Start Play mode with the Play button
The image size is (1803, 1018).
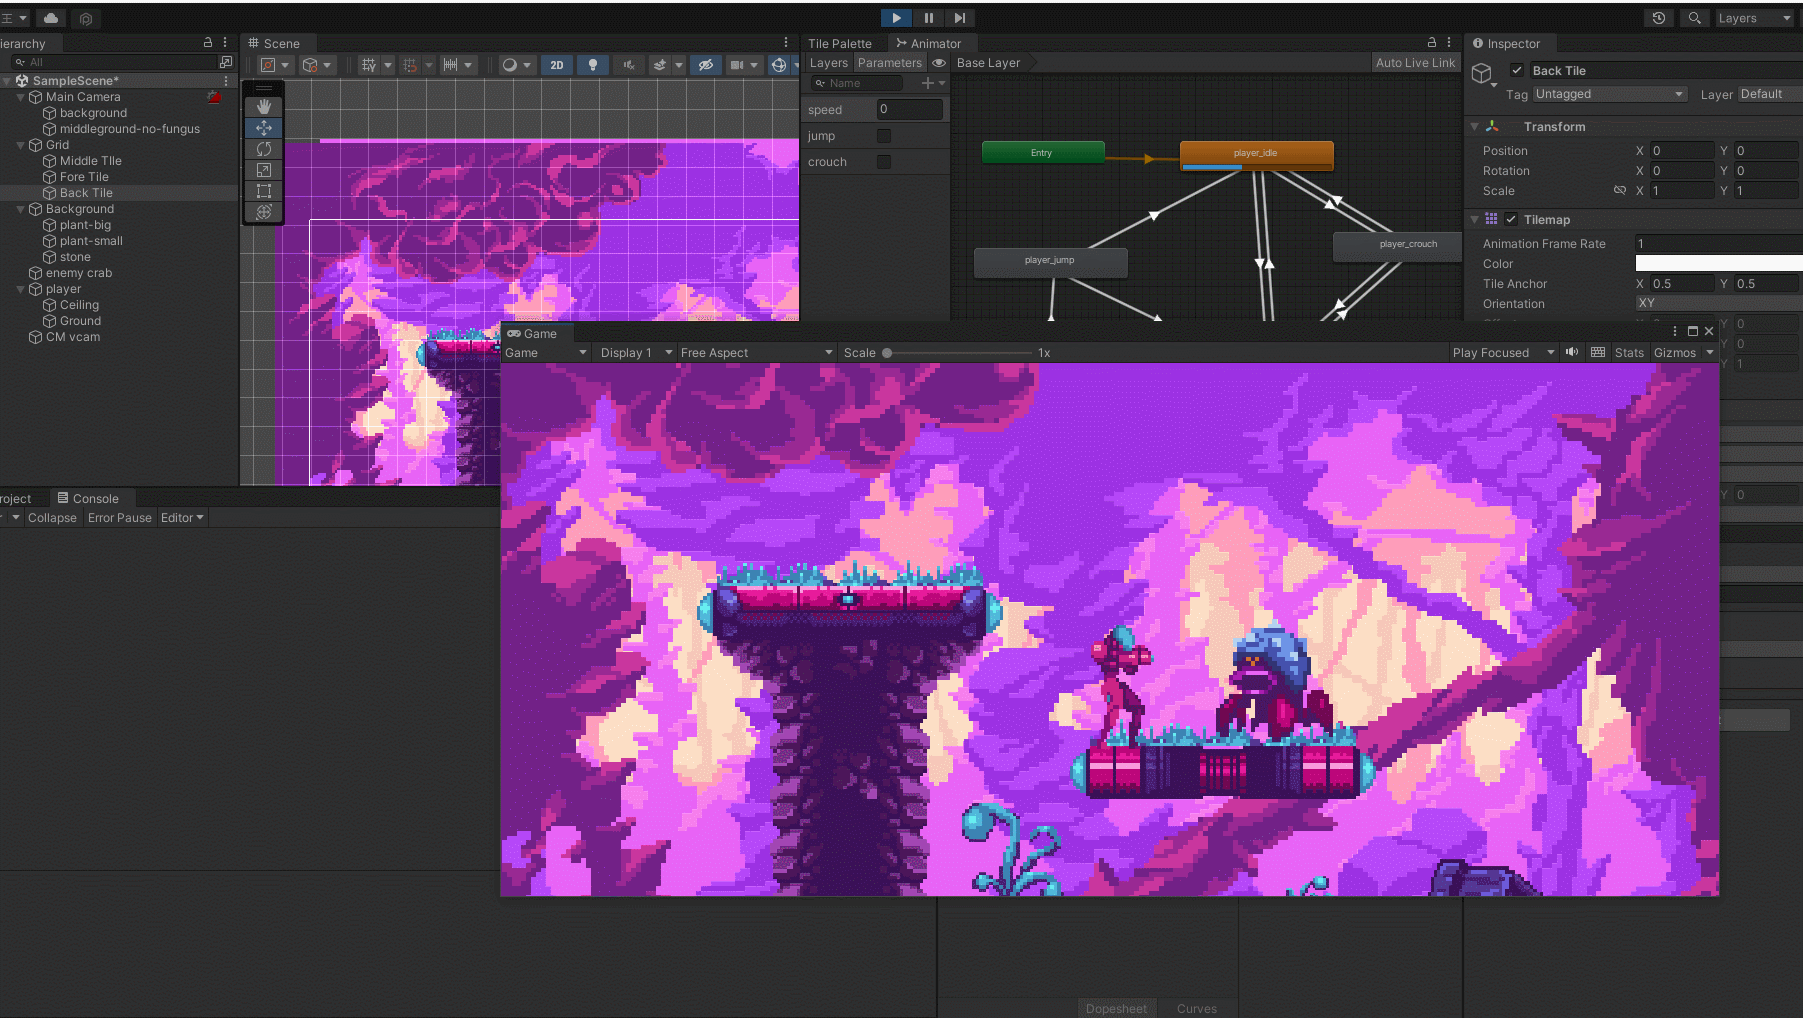point(896,18)
